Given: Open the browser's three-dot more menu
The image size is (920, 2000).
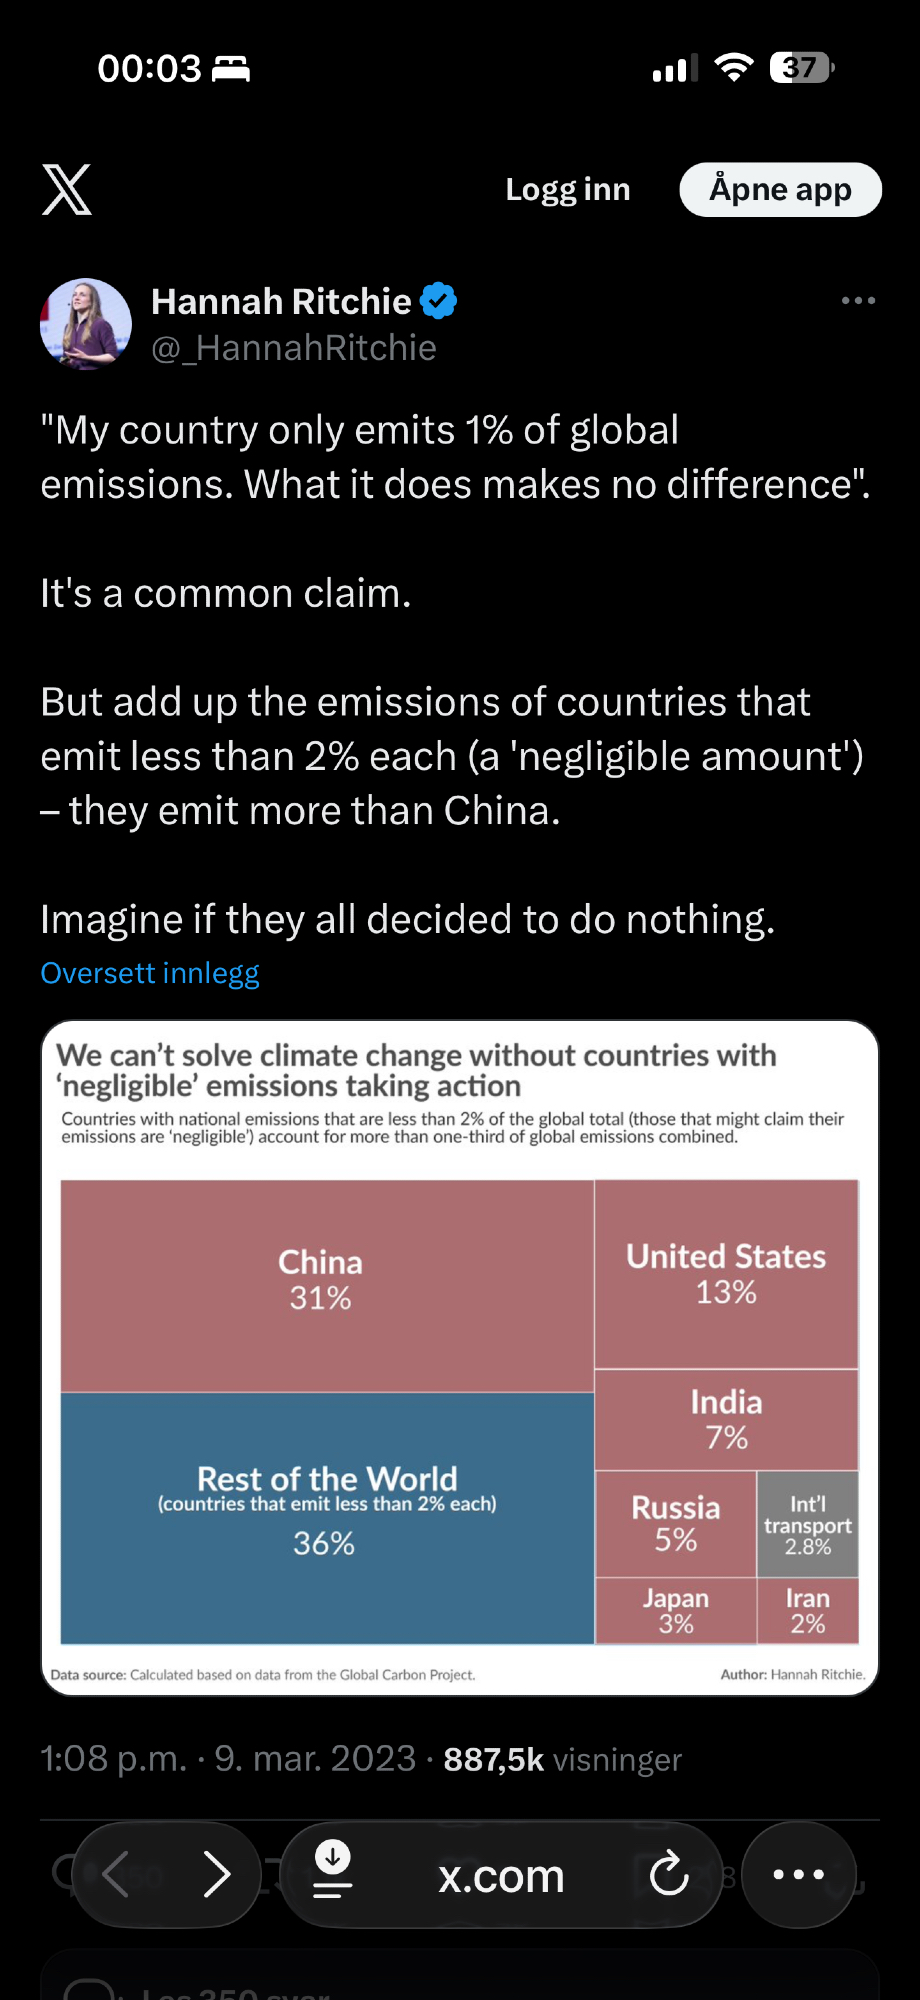Looking at the screenshot, I should point(798,1874).
